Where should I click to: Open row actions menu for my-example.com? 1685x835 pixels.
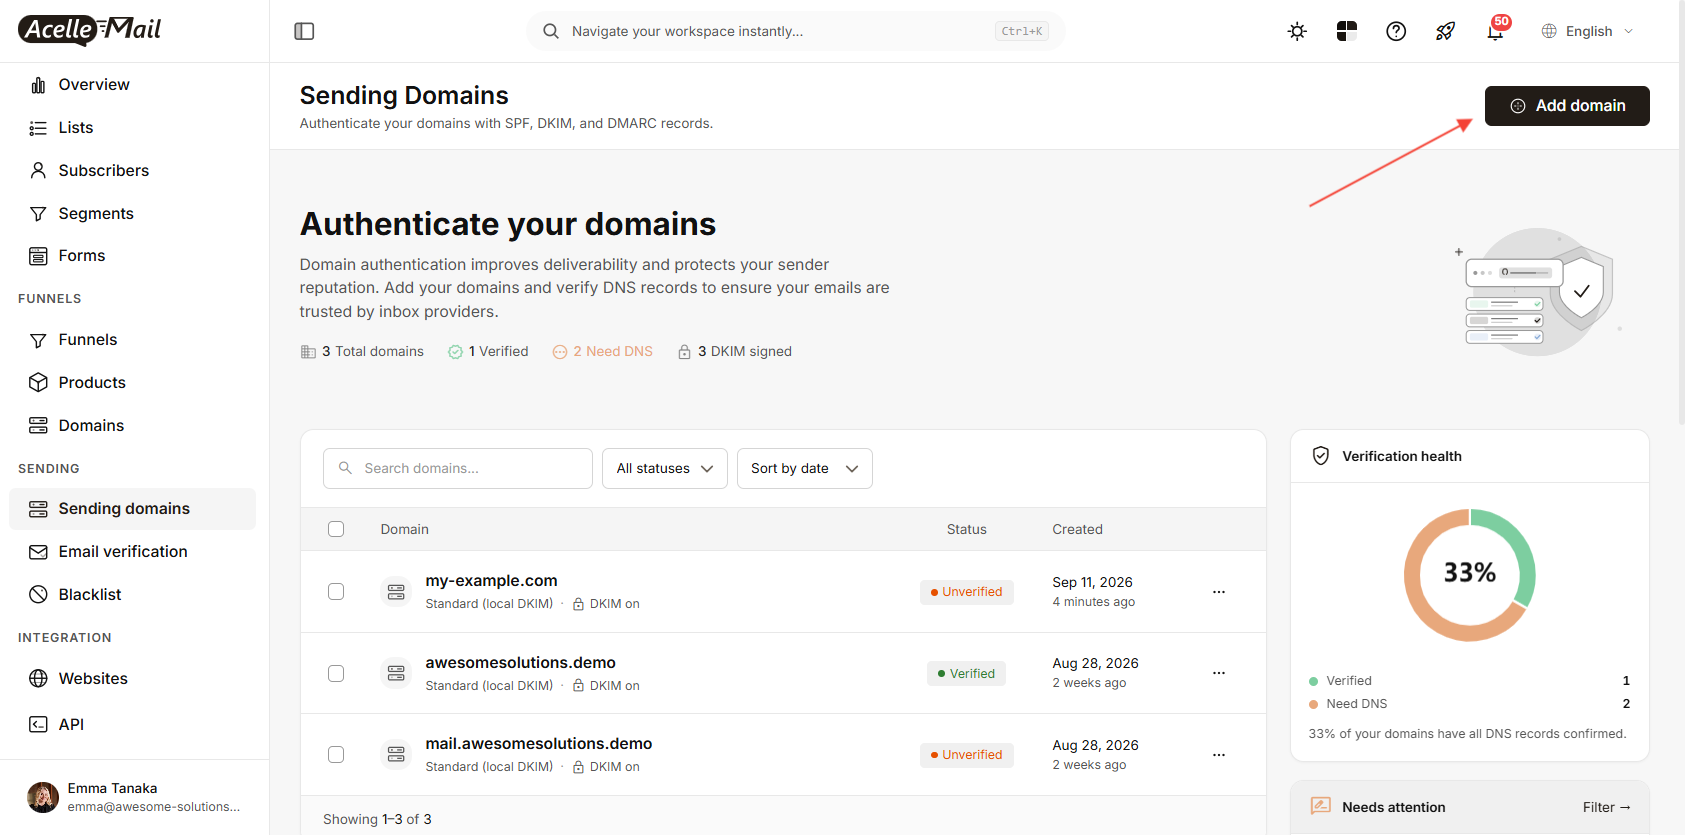coord(1219,592)
